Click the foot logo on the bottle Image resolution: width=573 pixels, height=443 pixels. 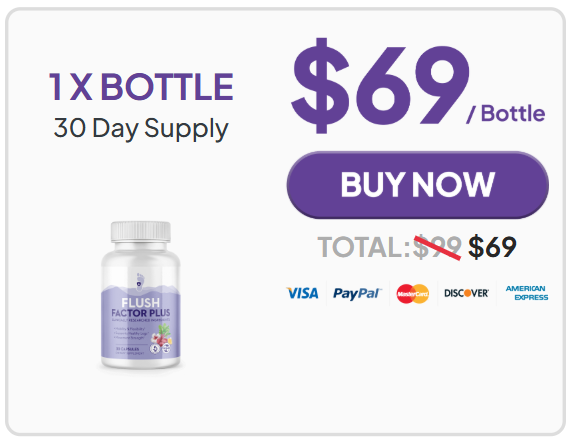coord(140,281)
